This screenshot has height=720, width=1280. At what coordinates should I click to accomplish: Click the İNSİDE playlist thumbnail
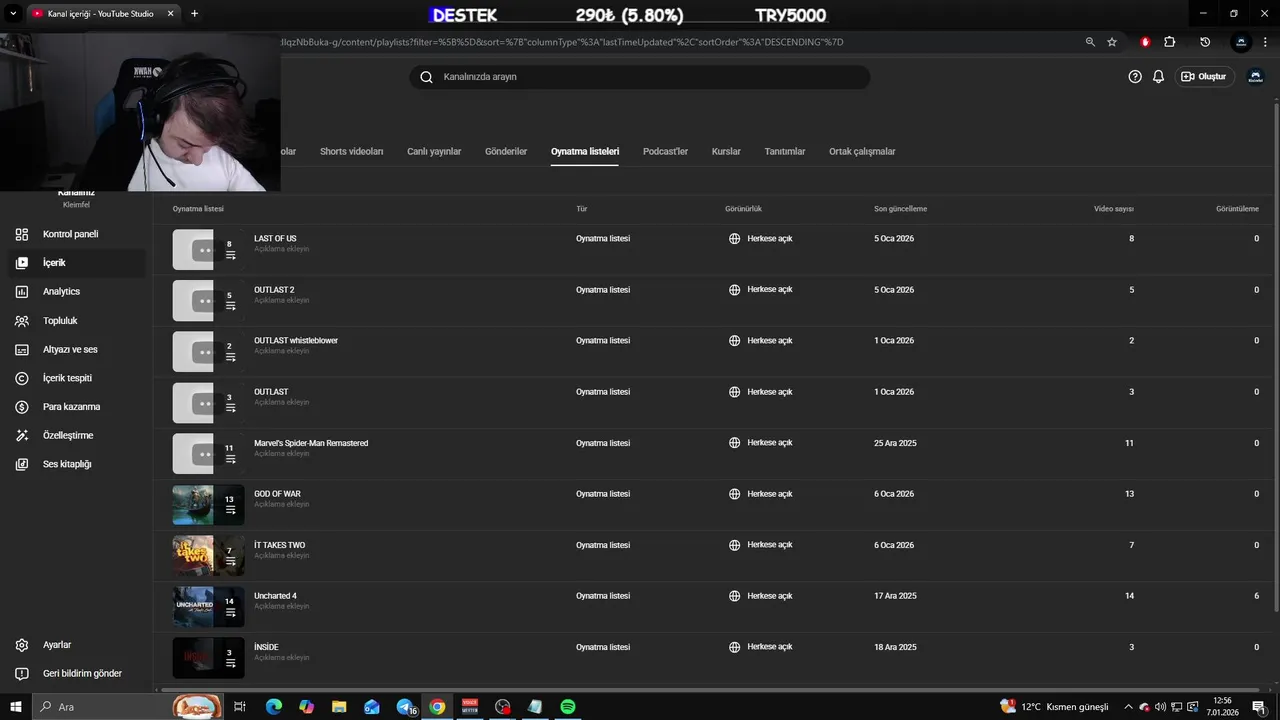208,658
